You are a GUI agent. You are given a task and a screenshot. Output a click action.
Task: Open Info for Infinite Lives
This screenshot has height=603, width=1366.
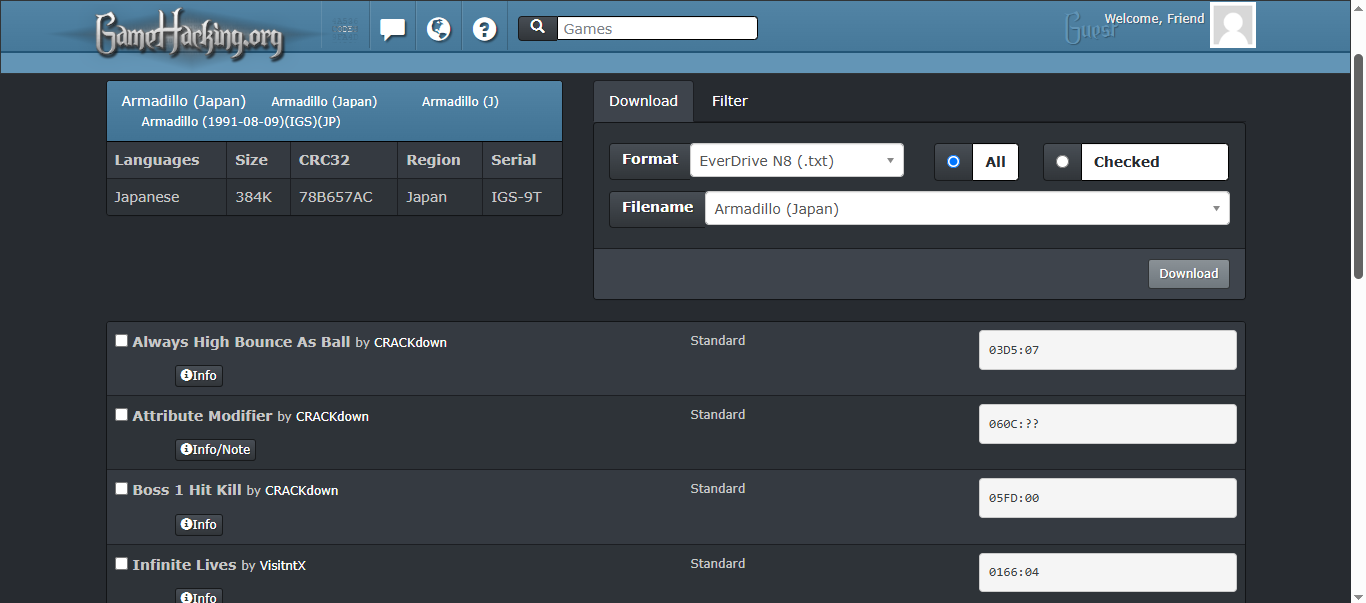199,596
